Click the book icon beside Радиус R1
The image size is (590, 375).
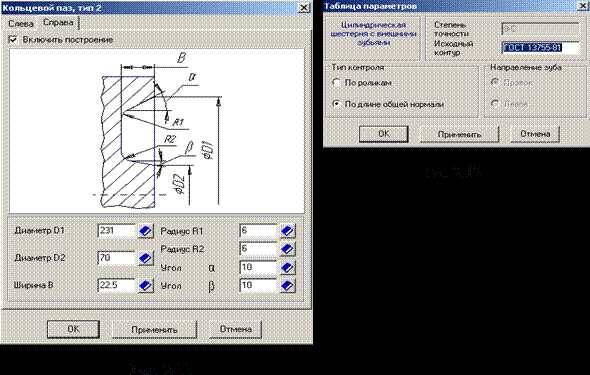coord(287,231)
